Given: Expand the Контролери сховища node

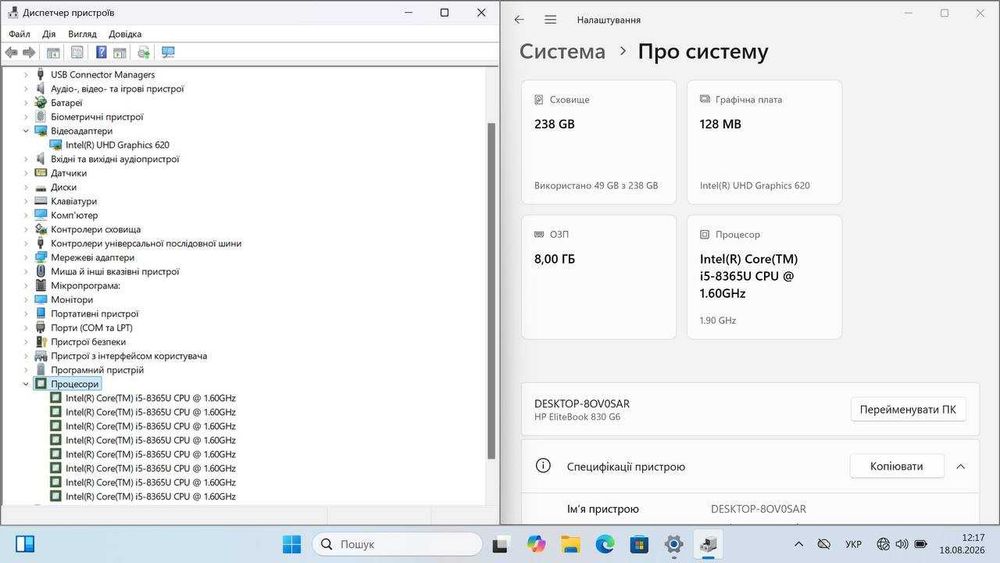Looking at the screenshot, I should [x=26, y=229].
